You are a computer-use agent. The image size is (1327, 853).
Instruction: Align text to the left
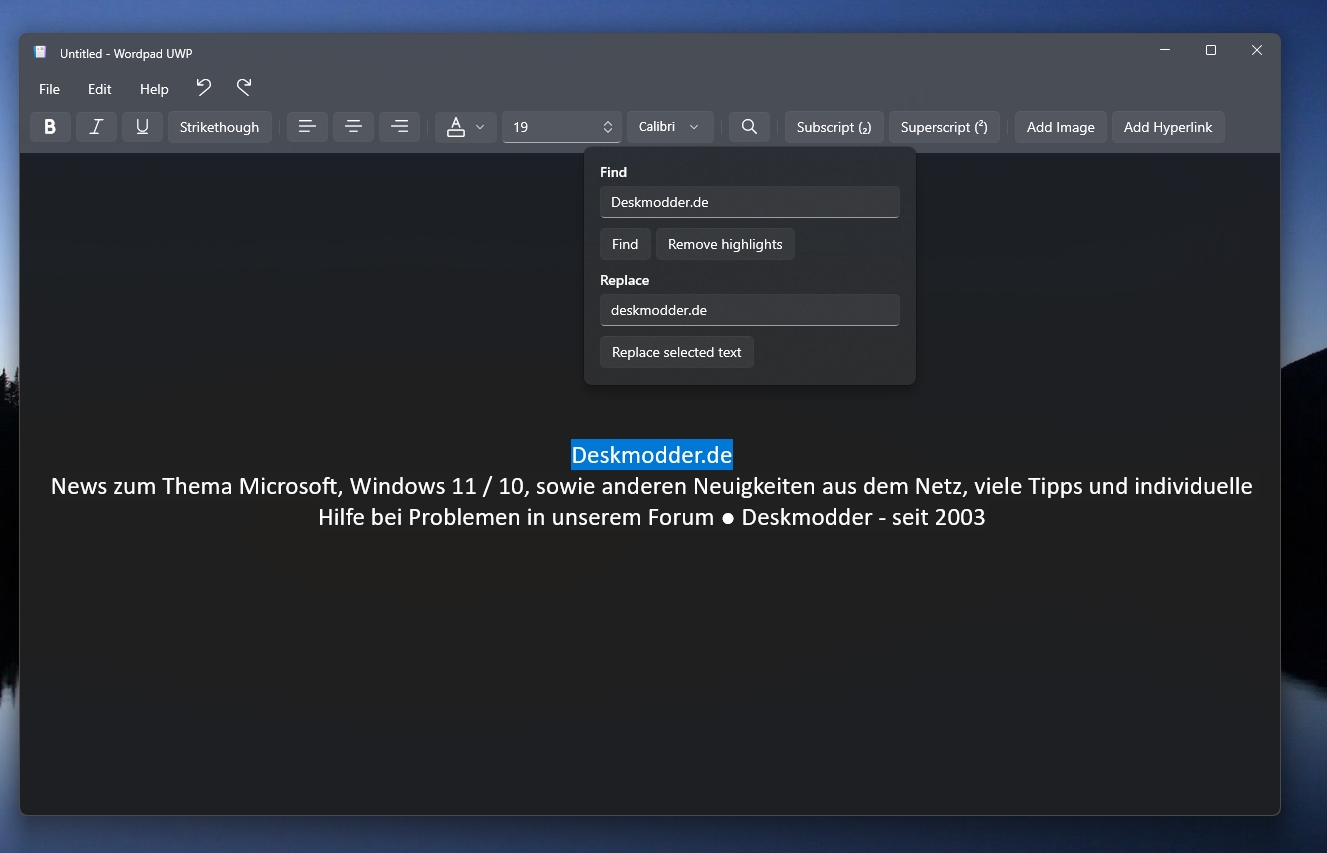(307, 127)
